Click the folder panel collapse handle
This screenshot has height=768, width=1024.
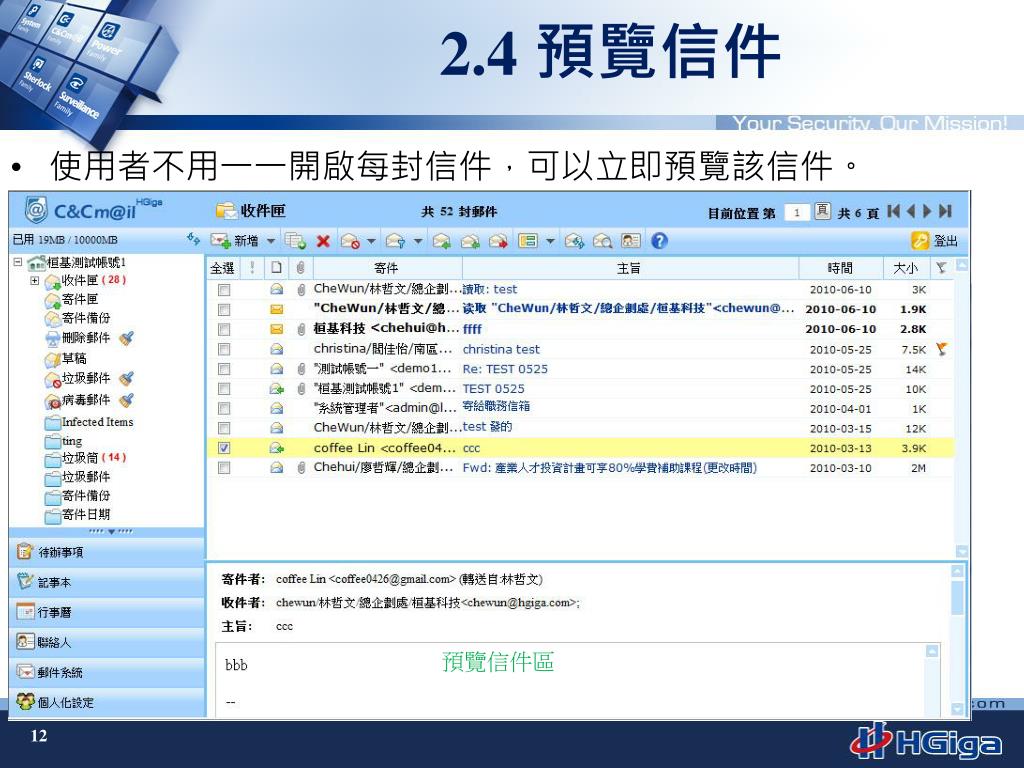(110, 532)
